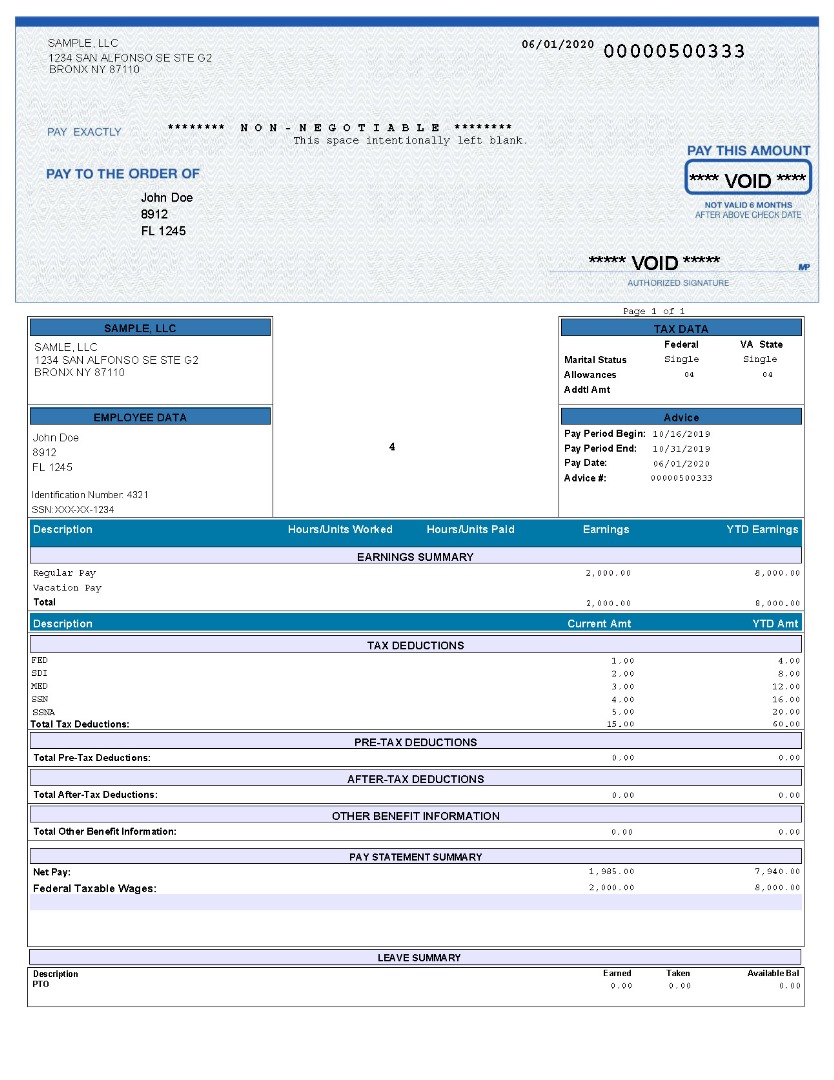834x1080 pixels.
Task: Click Hours/Units Paid column header
Action: point(470,529)
